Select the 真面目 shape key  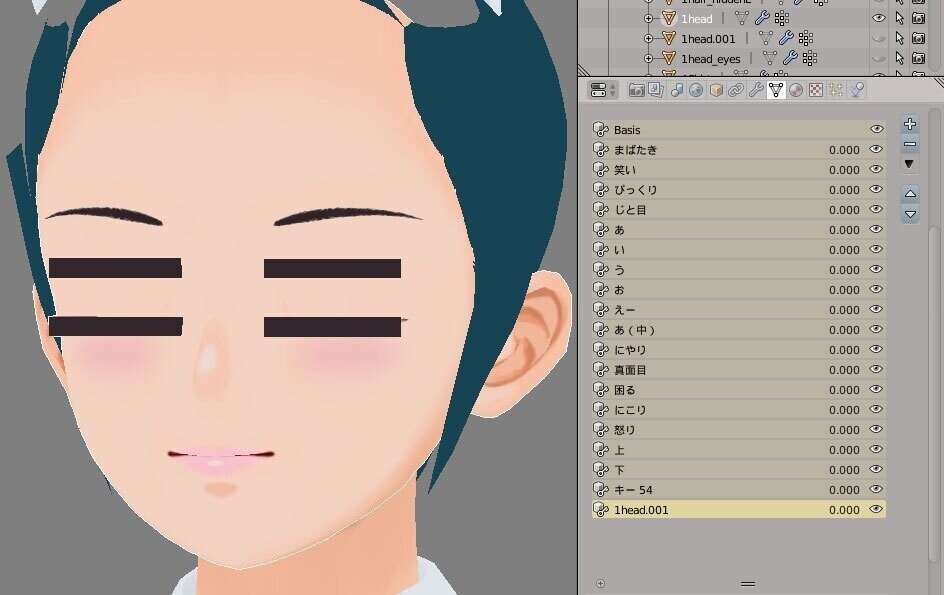tap(739, 370)
